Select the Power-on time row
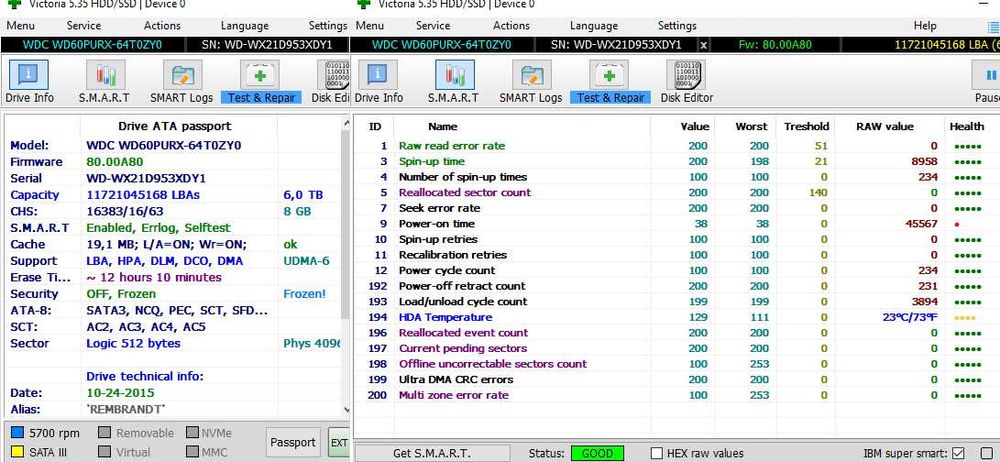Image resolution: width=1000 pixels, height=462 pixels. point(675,223)
